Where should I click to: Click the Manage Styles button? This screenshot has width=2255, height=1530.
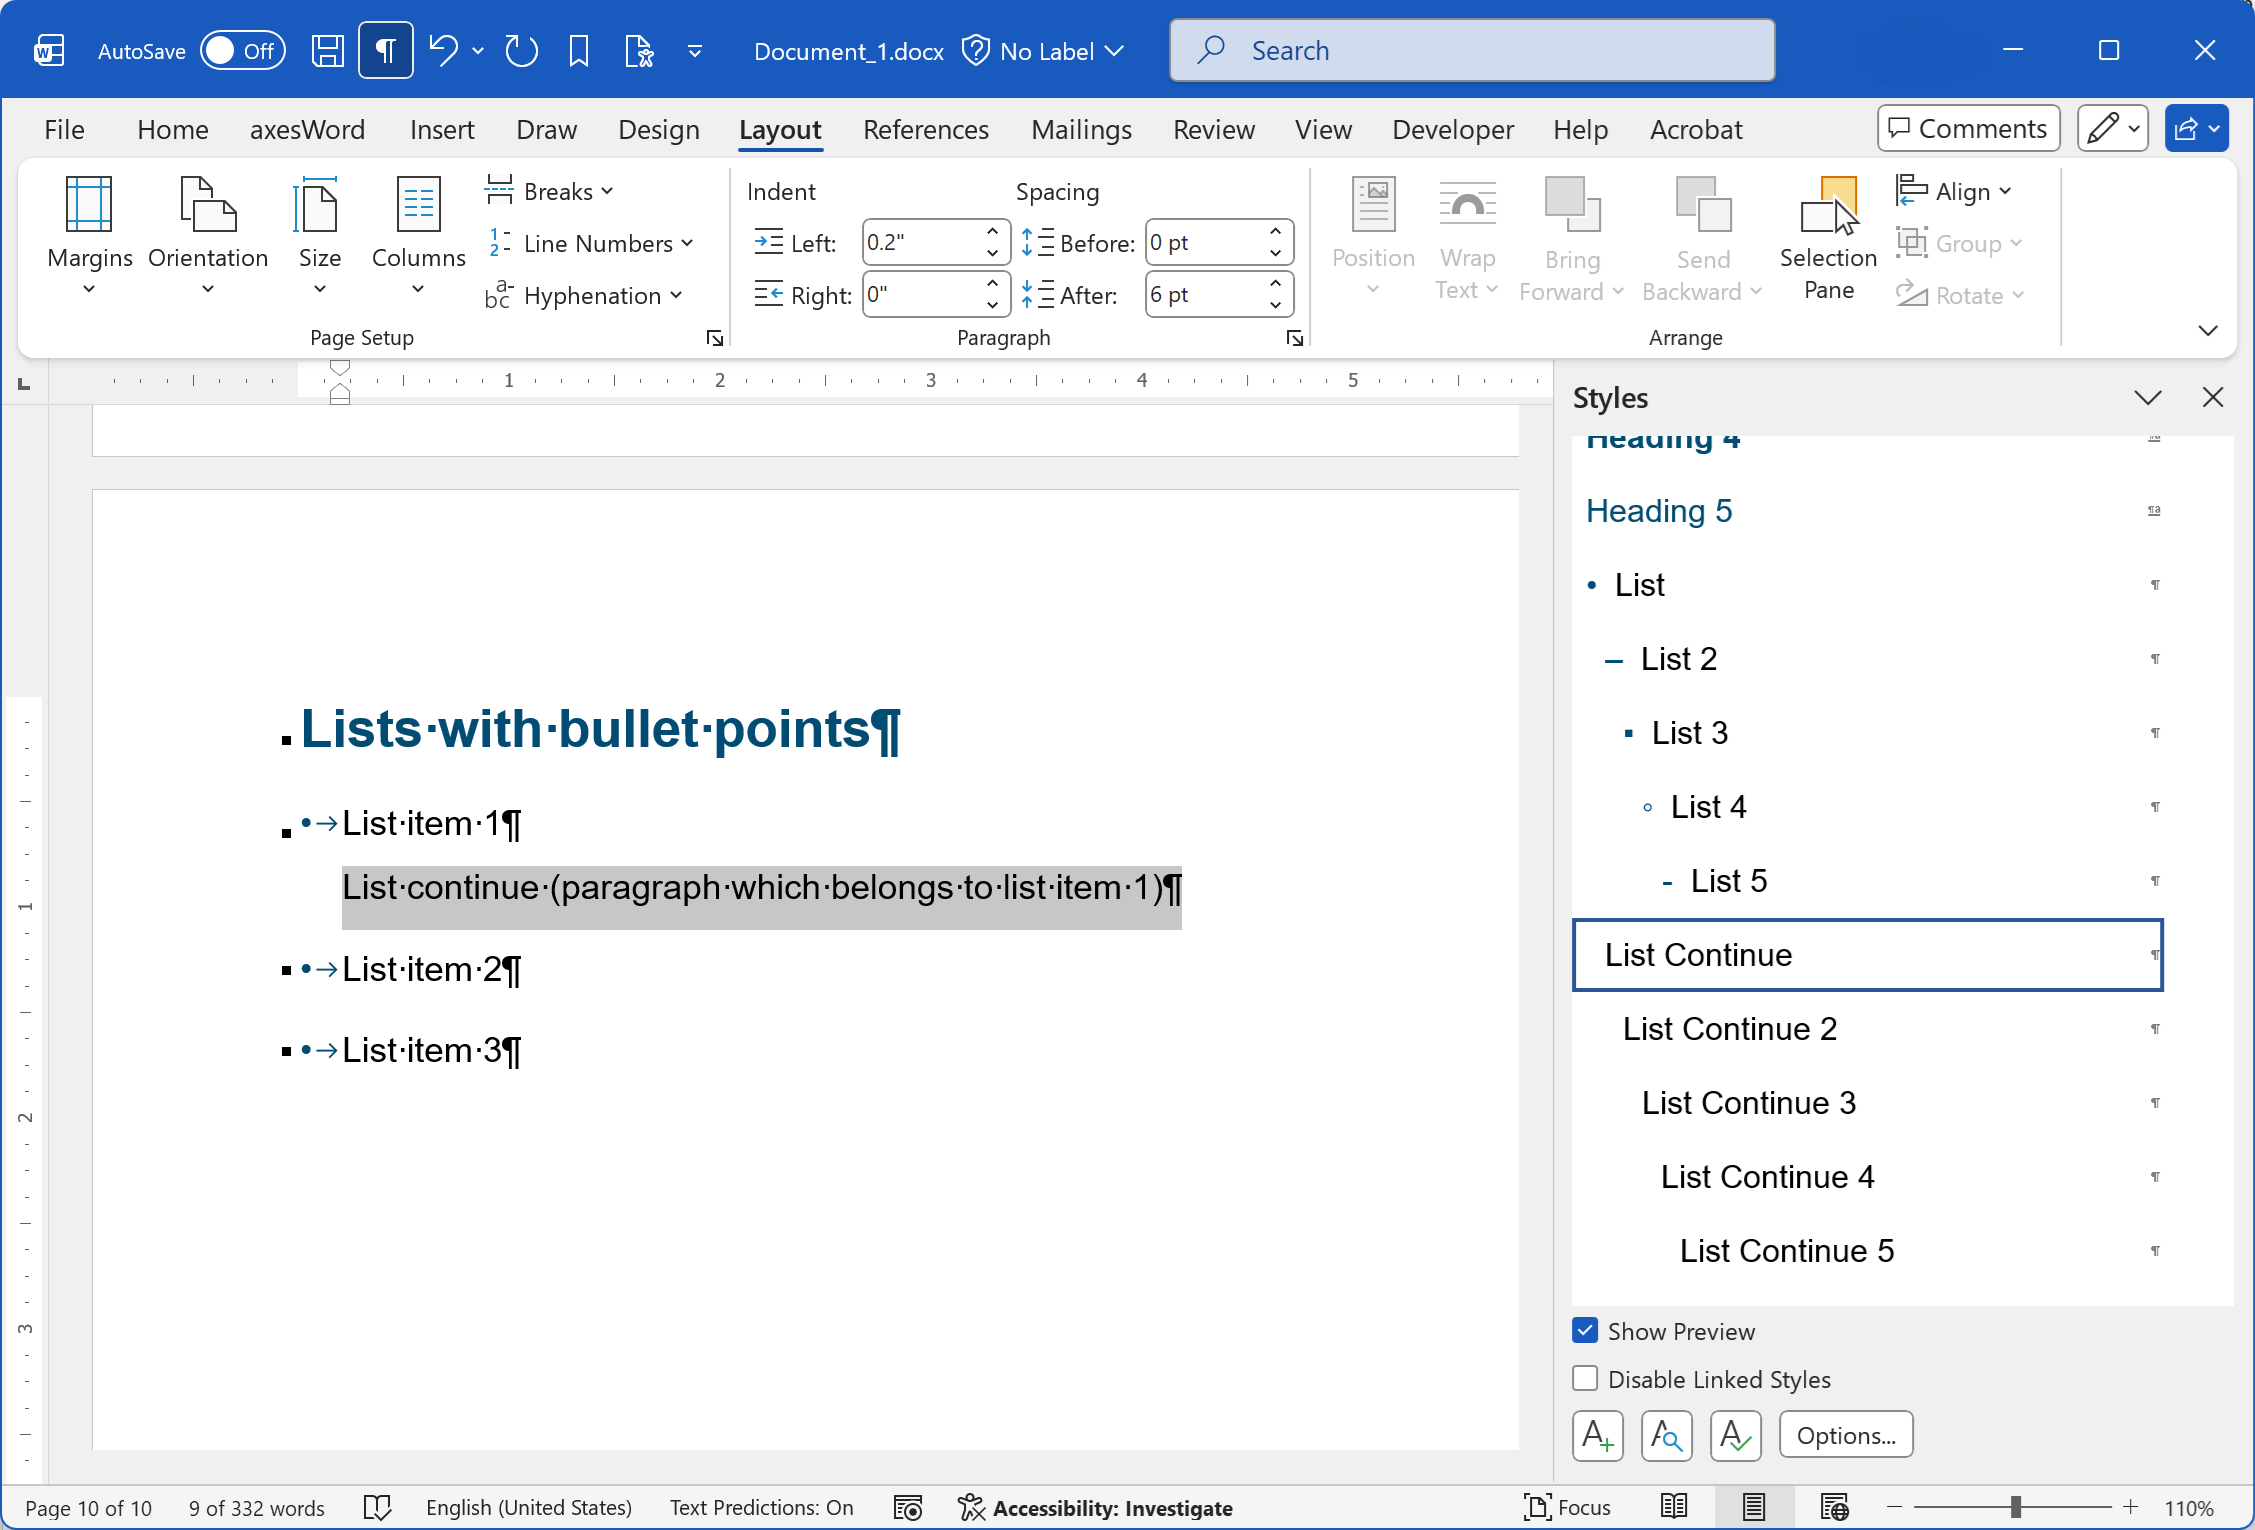click(x=1736, y=1436)
